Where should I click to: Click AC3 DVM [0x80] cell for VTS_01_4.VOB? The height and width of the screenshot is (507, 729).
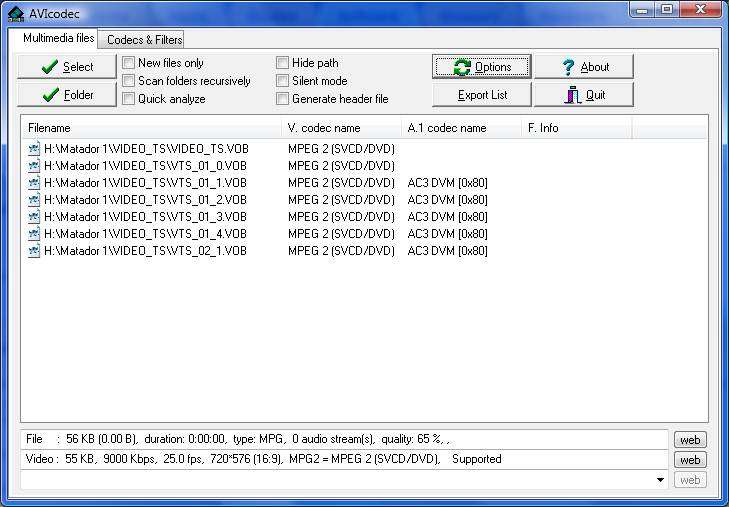447,234
